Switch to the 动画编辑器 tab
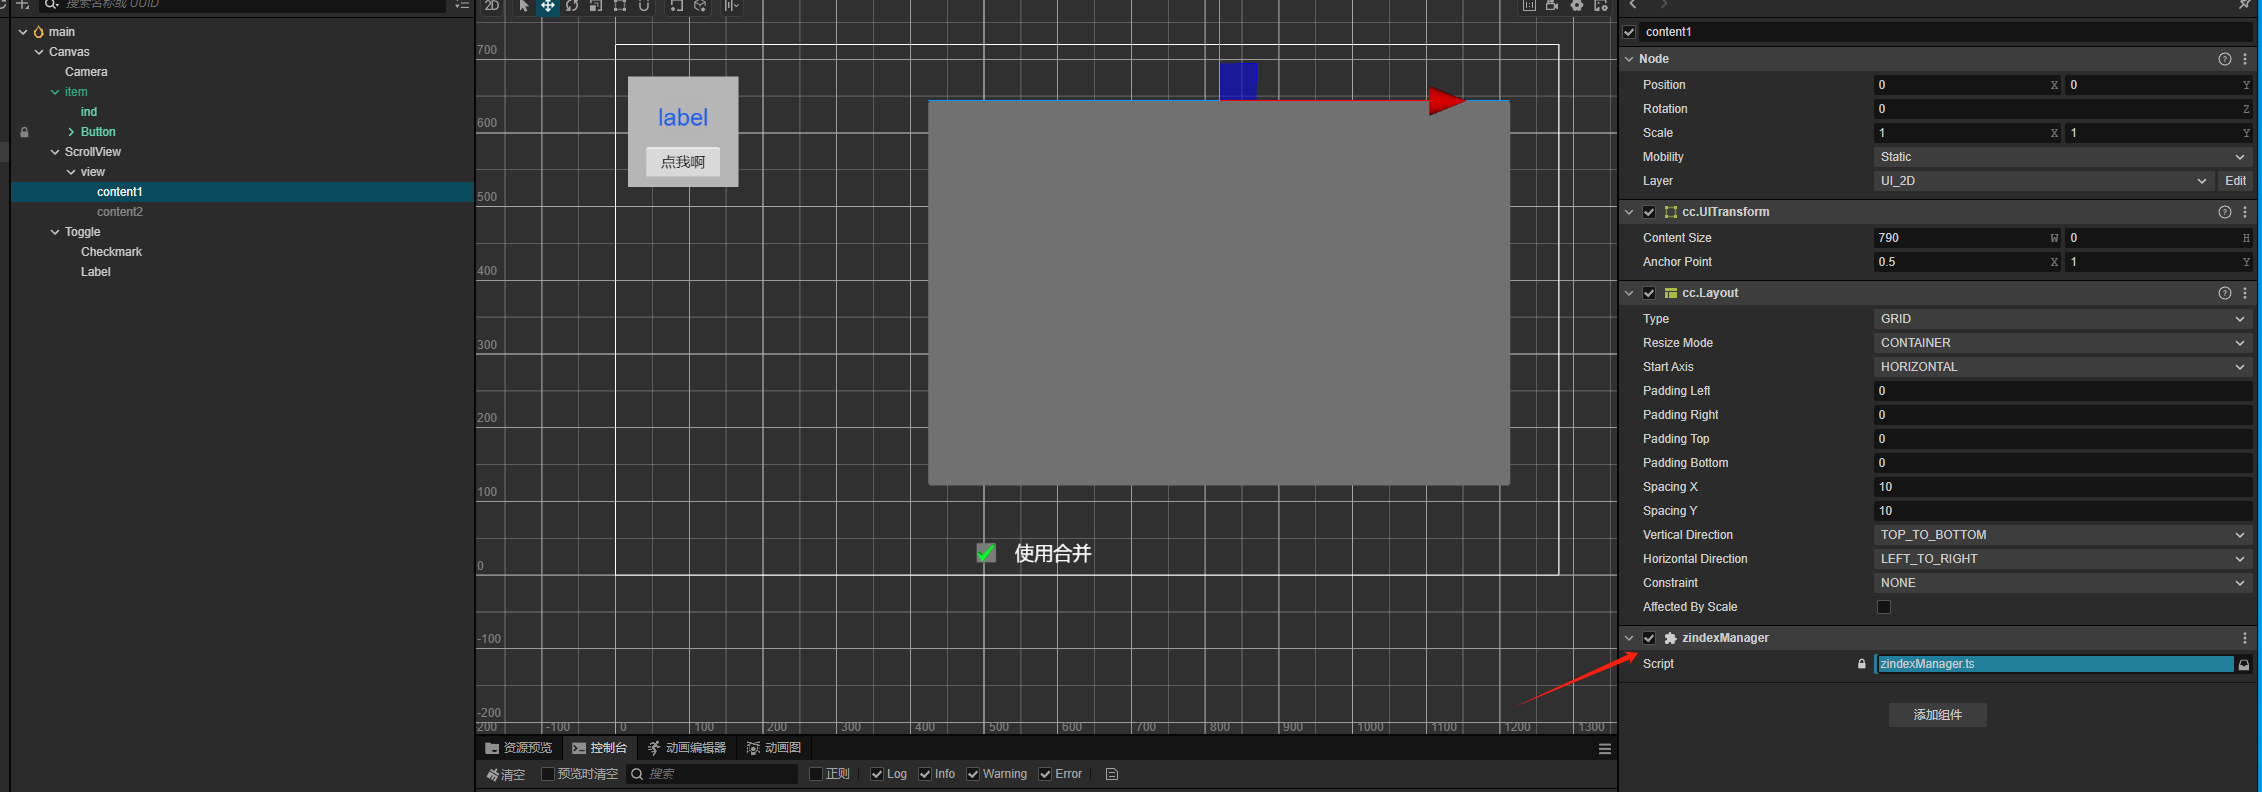Viewport: 2262px width, 792px height. [x=687, y=748]
